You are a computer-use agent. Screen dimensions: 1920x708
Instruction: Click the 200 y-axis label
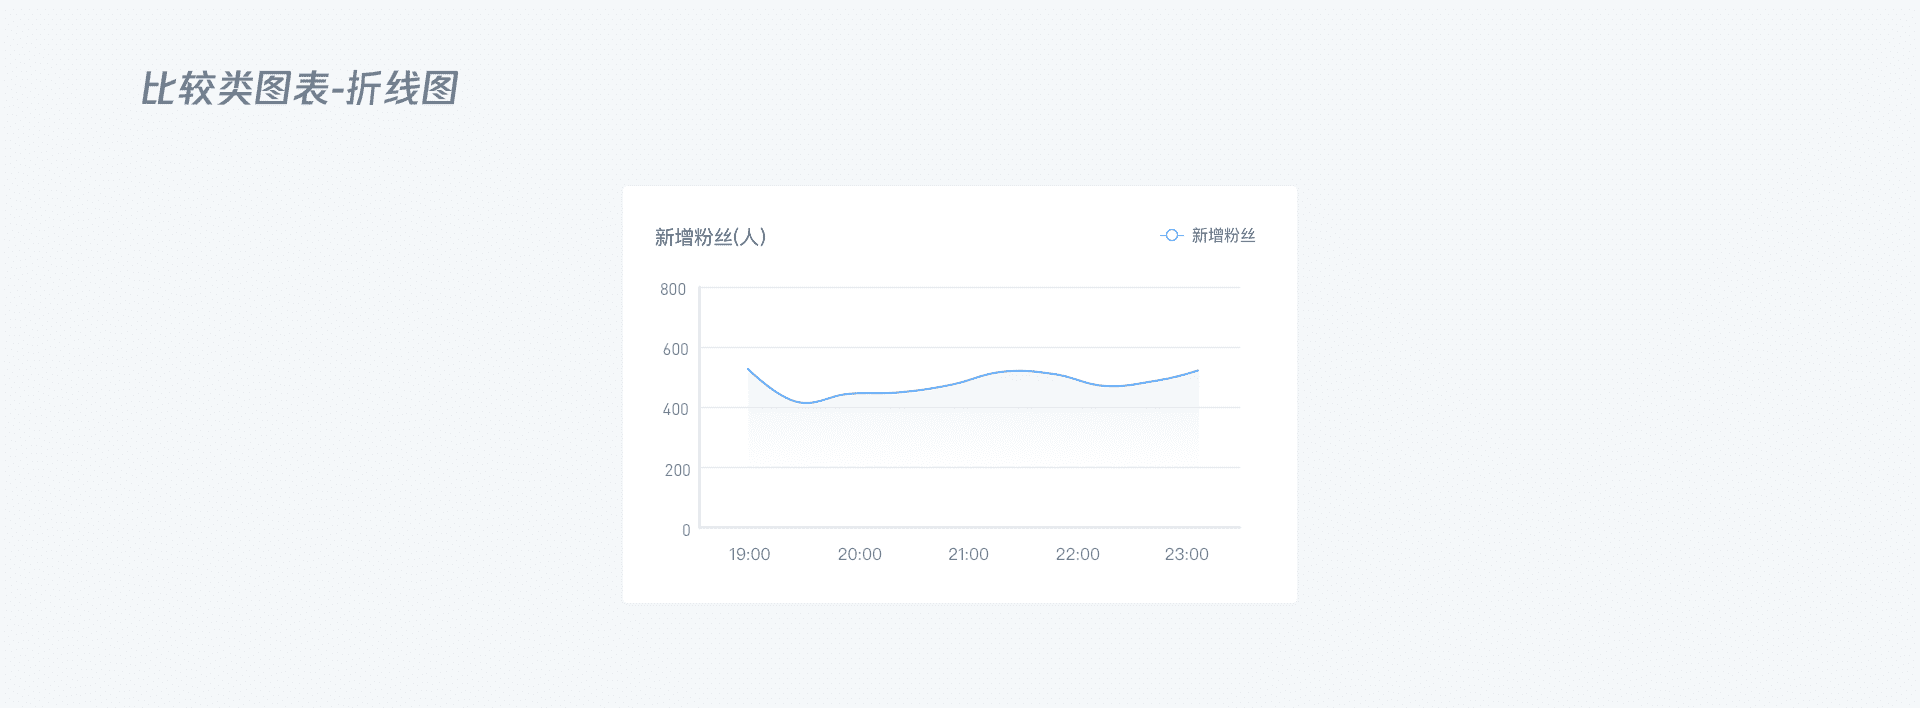click(677, 470)
